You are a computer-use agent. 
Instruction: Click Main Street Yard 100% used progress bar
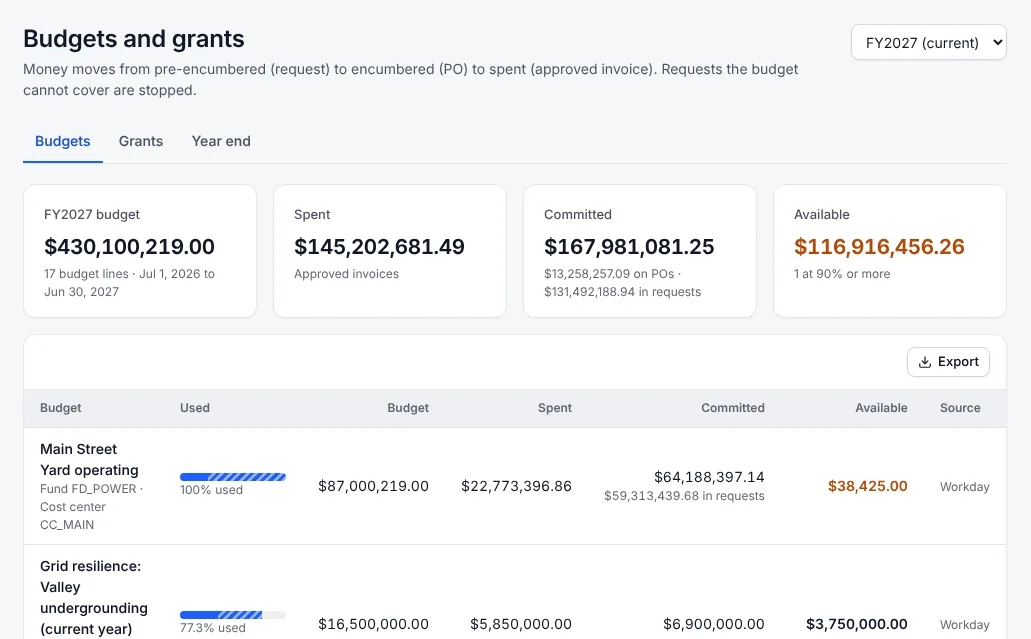click(233, 477)
